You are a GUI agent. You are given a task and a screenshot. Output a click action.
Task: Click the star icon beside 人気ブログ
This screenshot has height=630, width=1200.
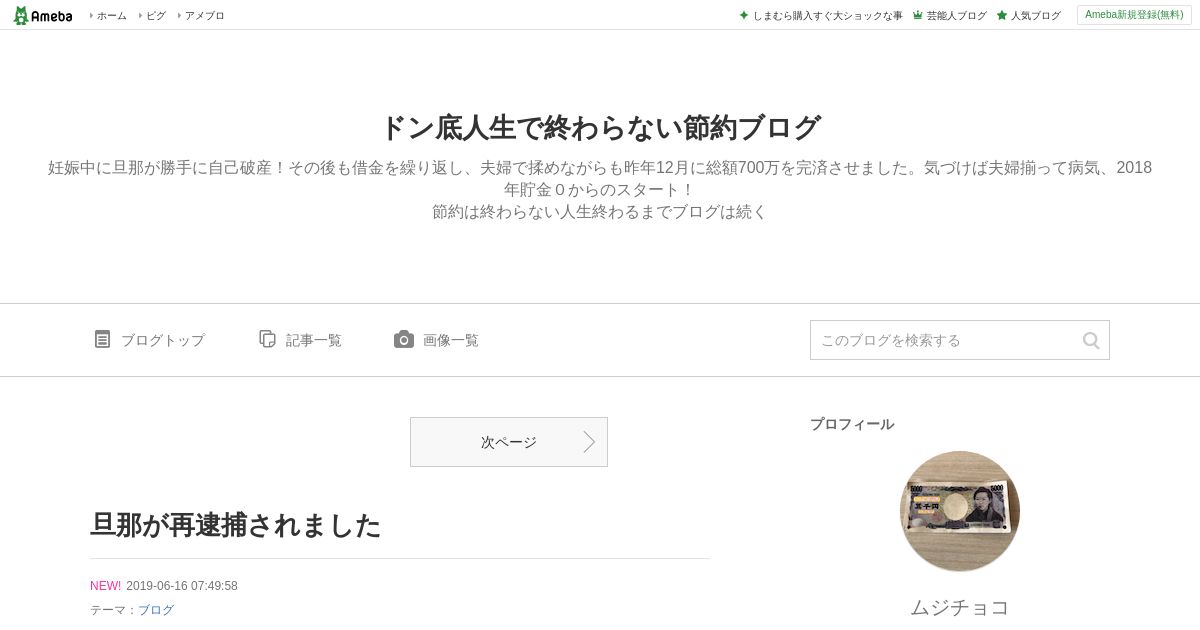1001,15
